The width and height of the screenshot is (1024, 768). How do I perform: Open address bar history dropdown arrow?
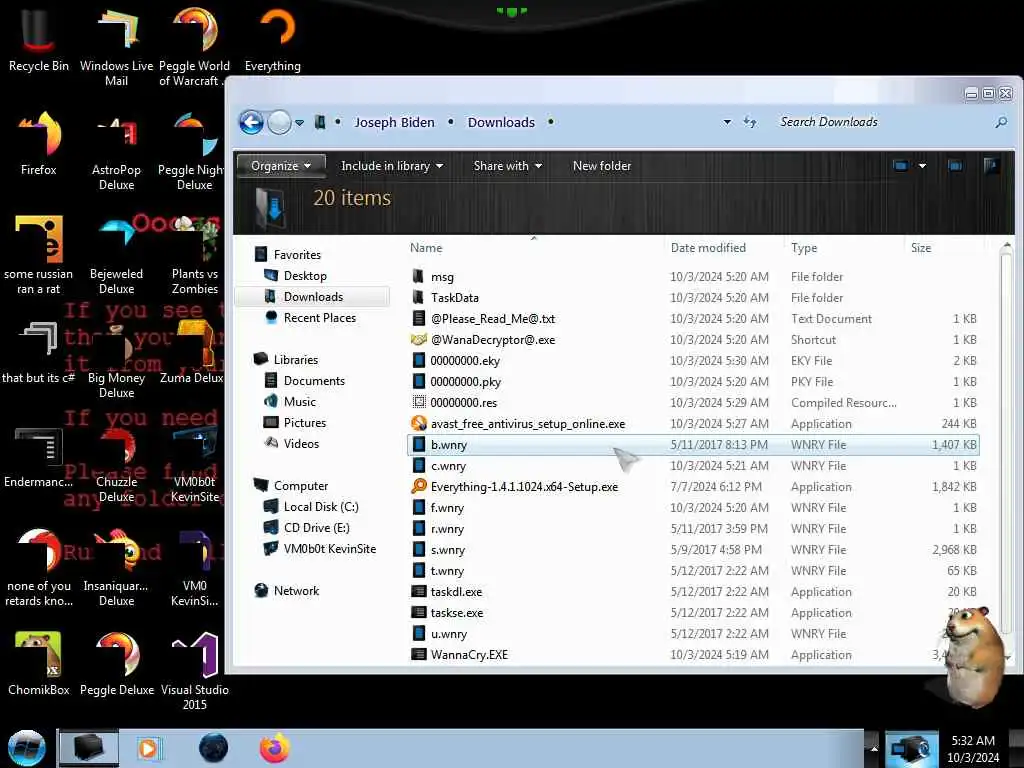pos(727,122)
